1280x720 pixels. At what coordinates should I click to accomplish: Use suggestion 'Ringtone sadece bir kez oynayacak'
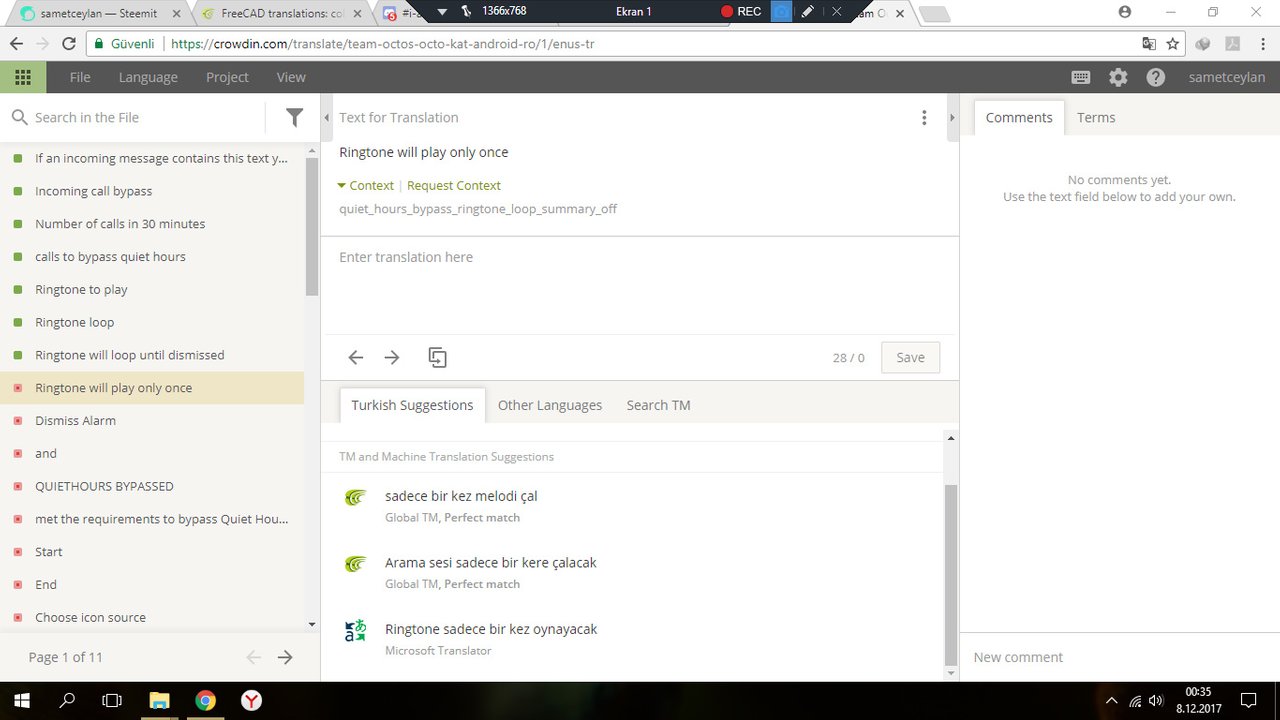[x=491, y=629]
